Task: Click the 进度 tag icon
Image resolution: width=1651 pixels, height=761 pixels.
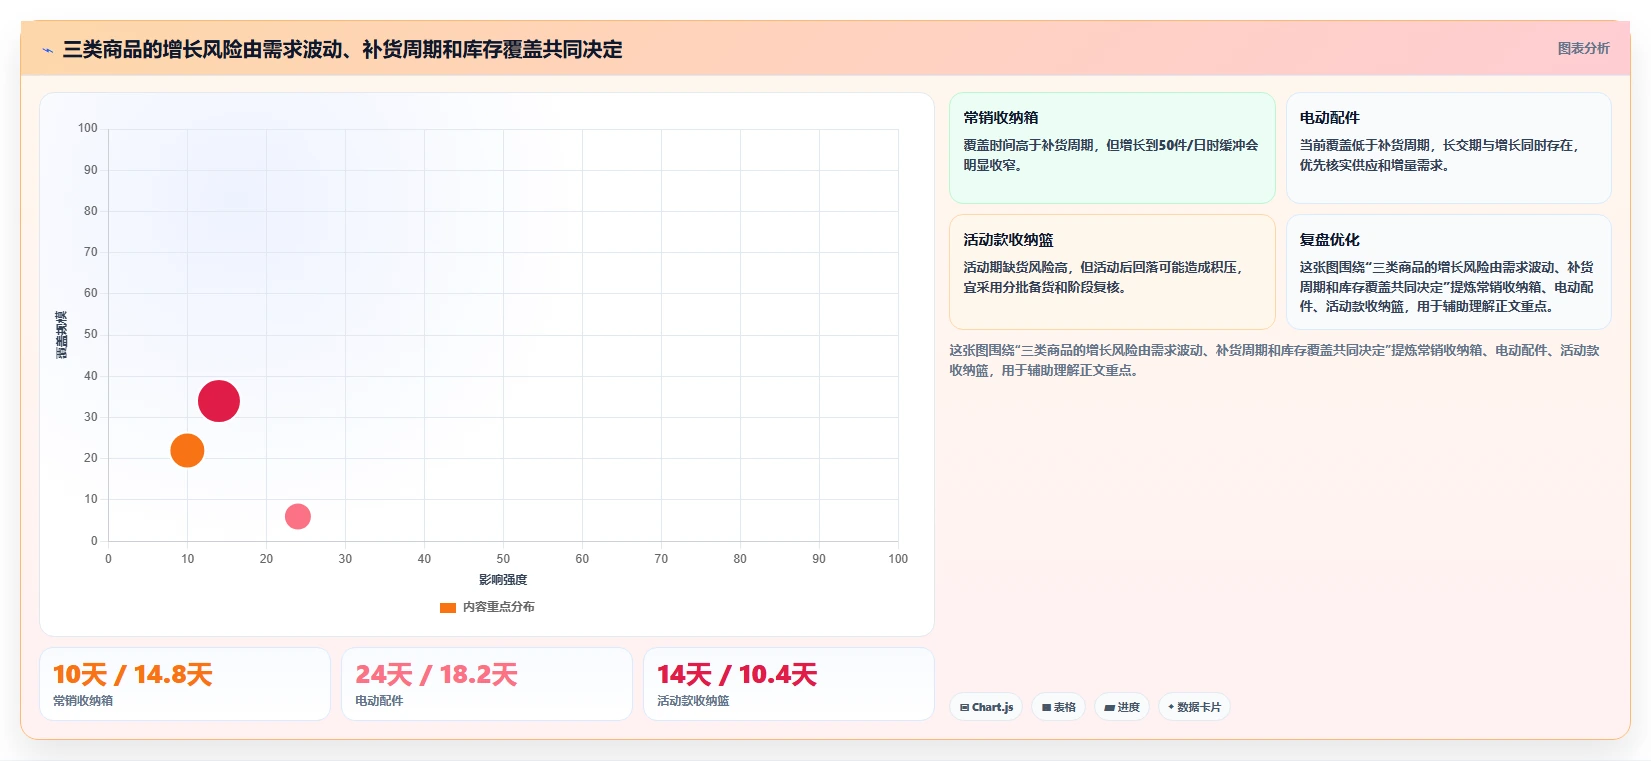Action: (1109, 707)
